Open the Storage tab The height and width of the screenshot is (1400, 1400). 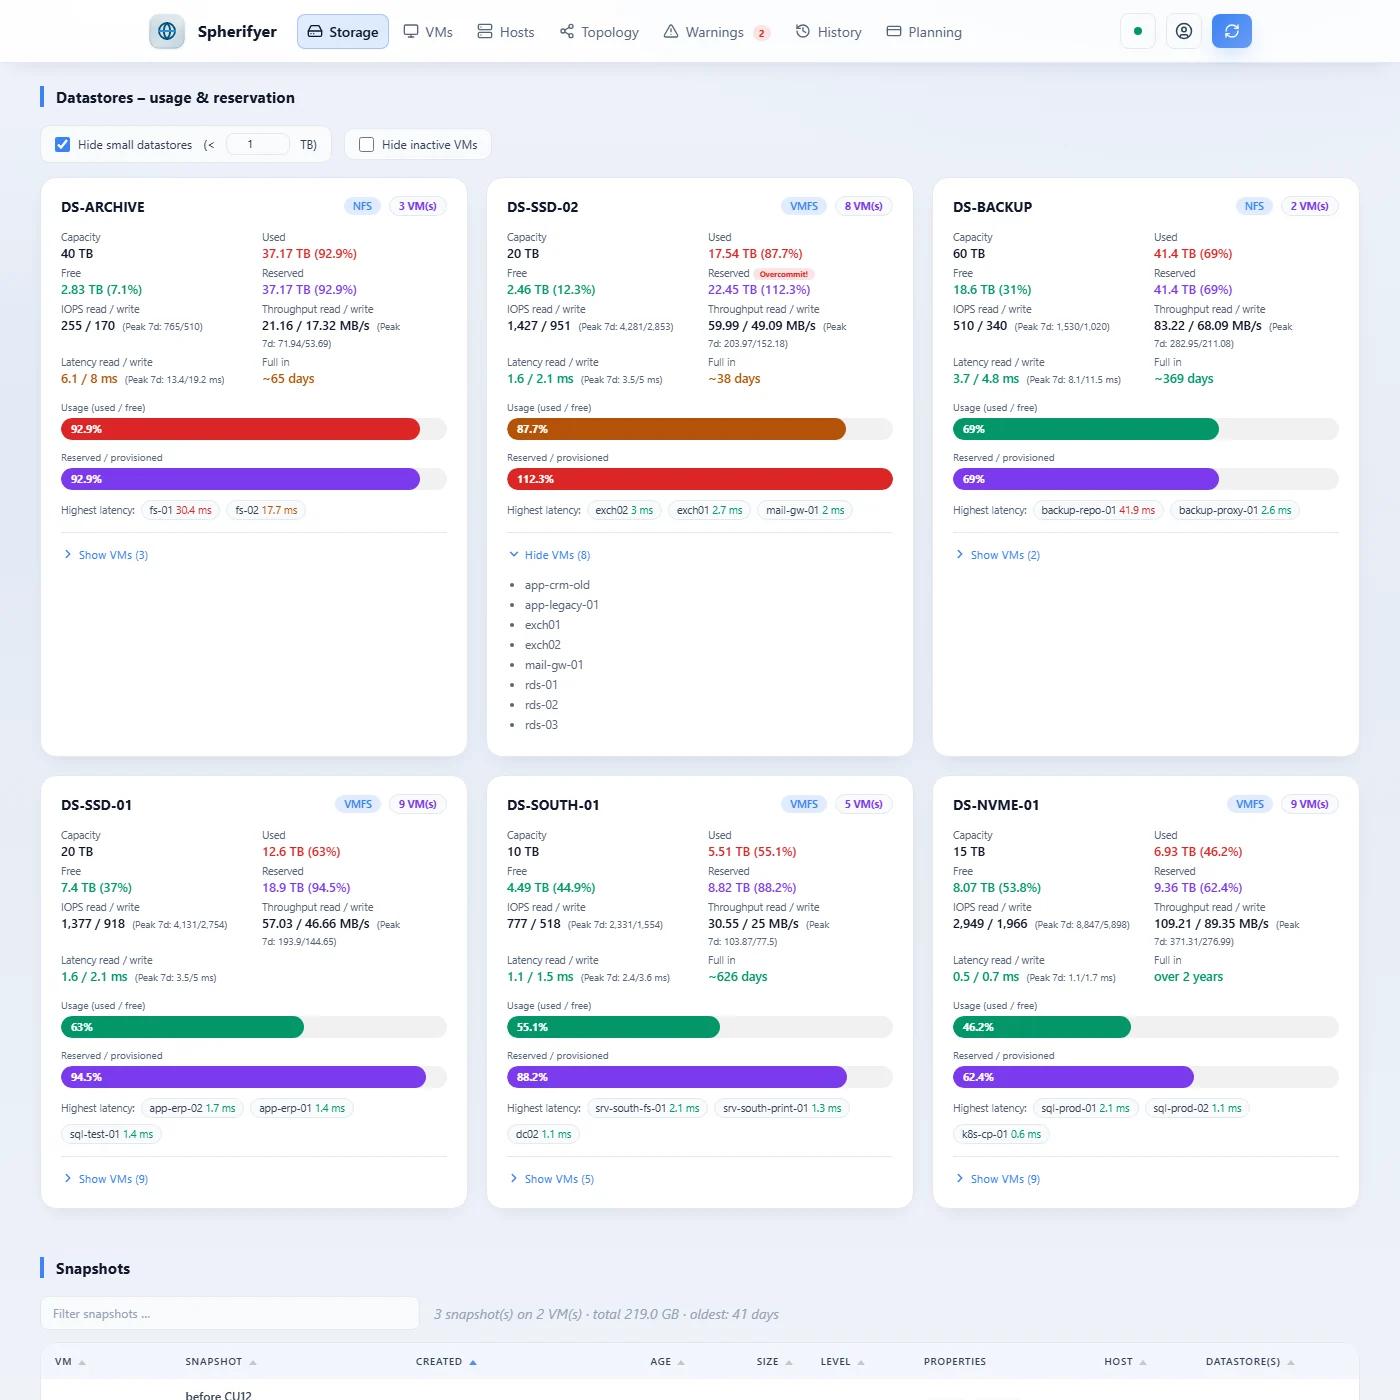point(343,32)
